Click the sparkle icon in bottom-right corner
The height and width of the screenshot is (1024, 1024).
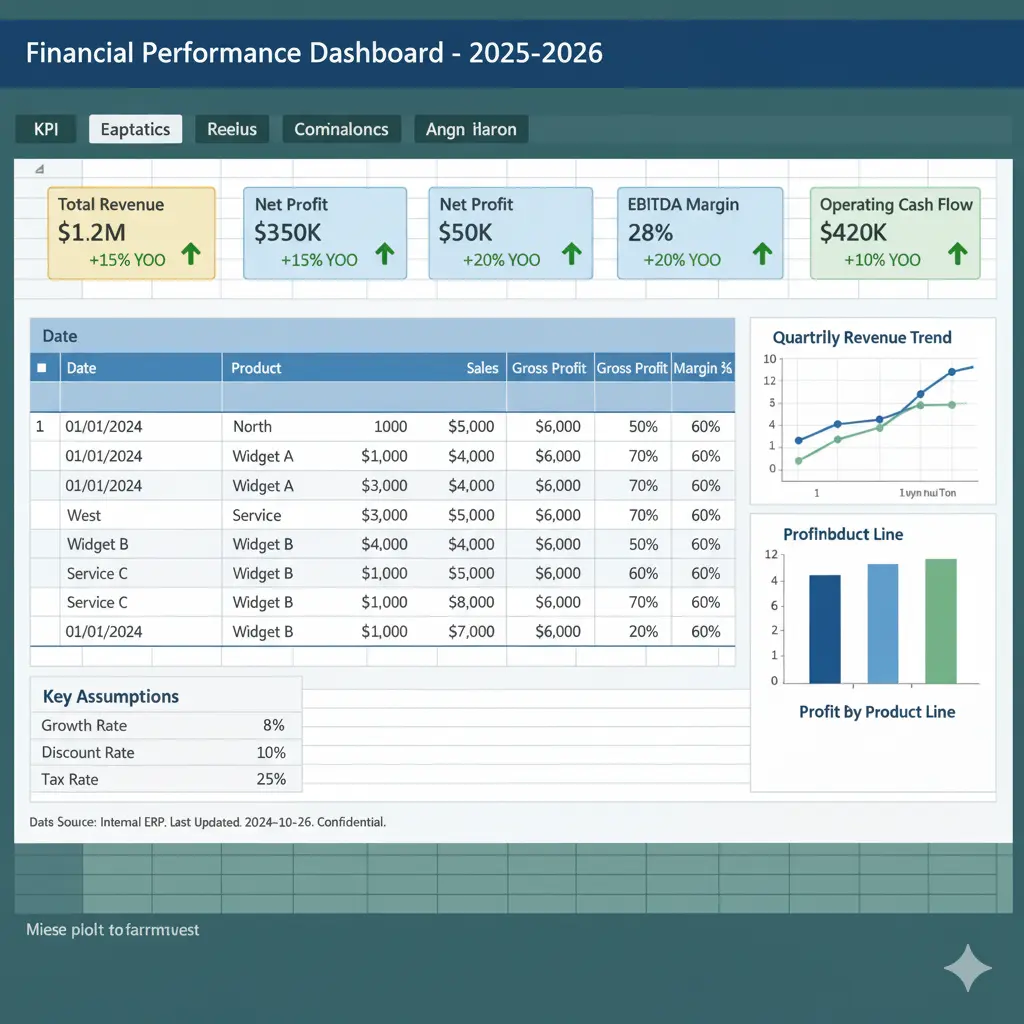pyautogui.click(x=967, y=967)
